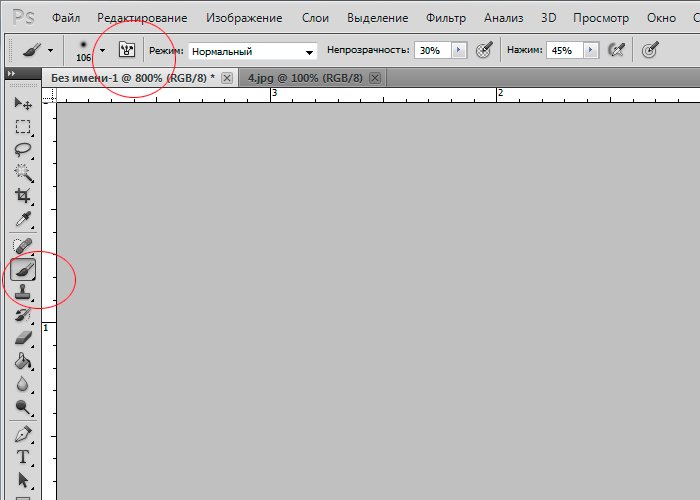This screenshot has width=700, height=500.
Task: Click the Нажим percentage field
Action: [563, 50]
